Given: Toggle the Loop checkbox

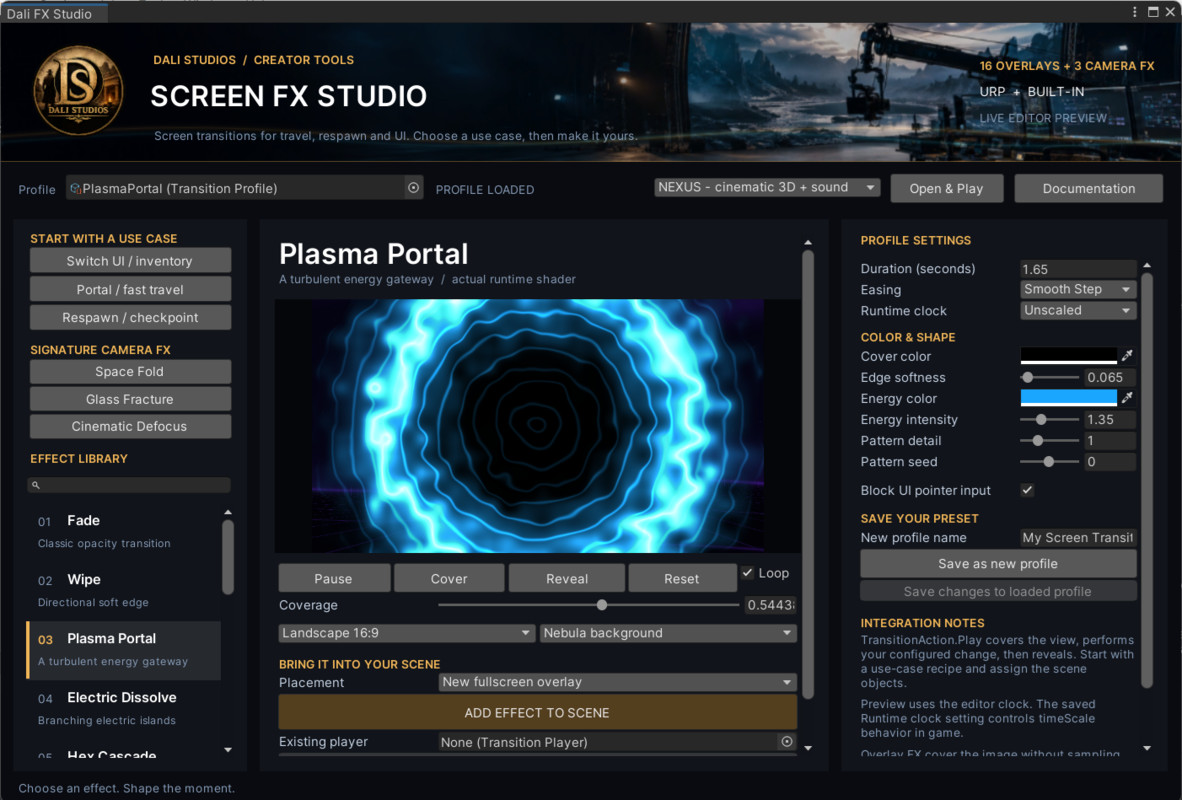Looking at the screenshot, I should (x=747, y=573).
